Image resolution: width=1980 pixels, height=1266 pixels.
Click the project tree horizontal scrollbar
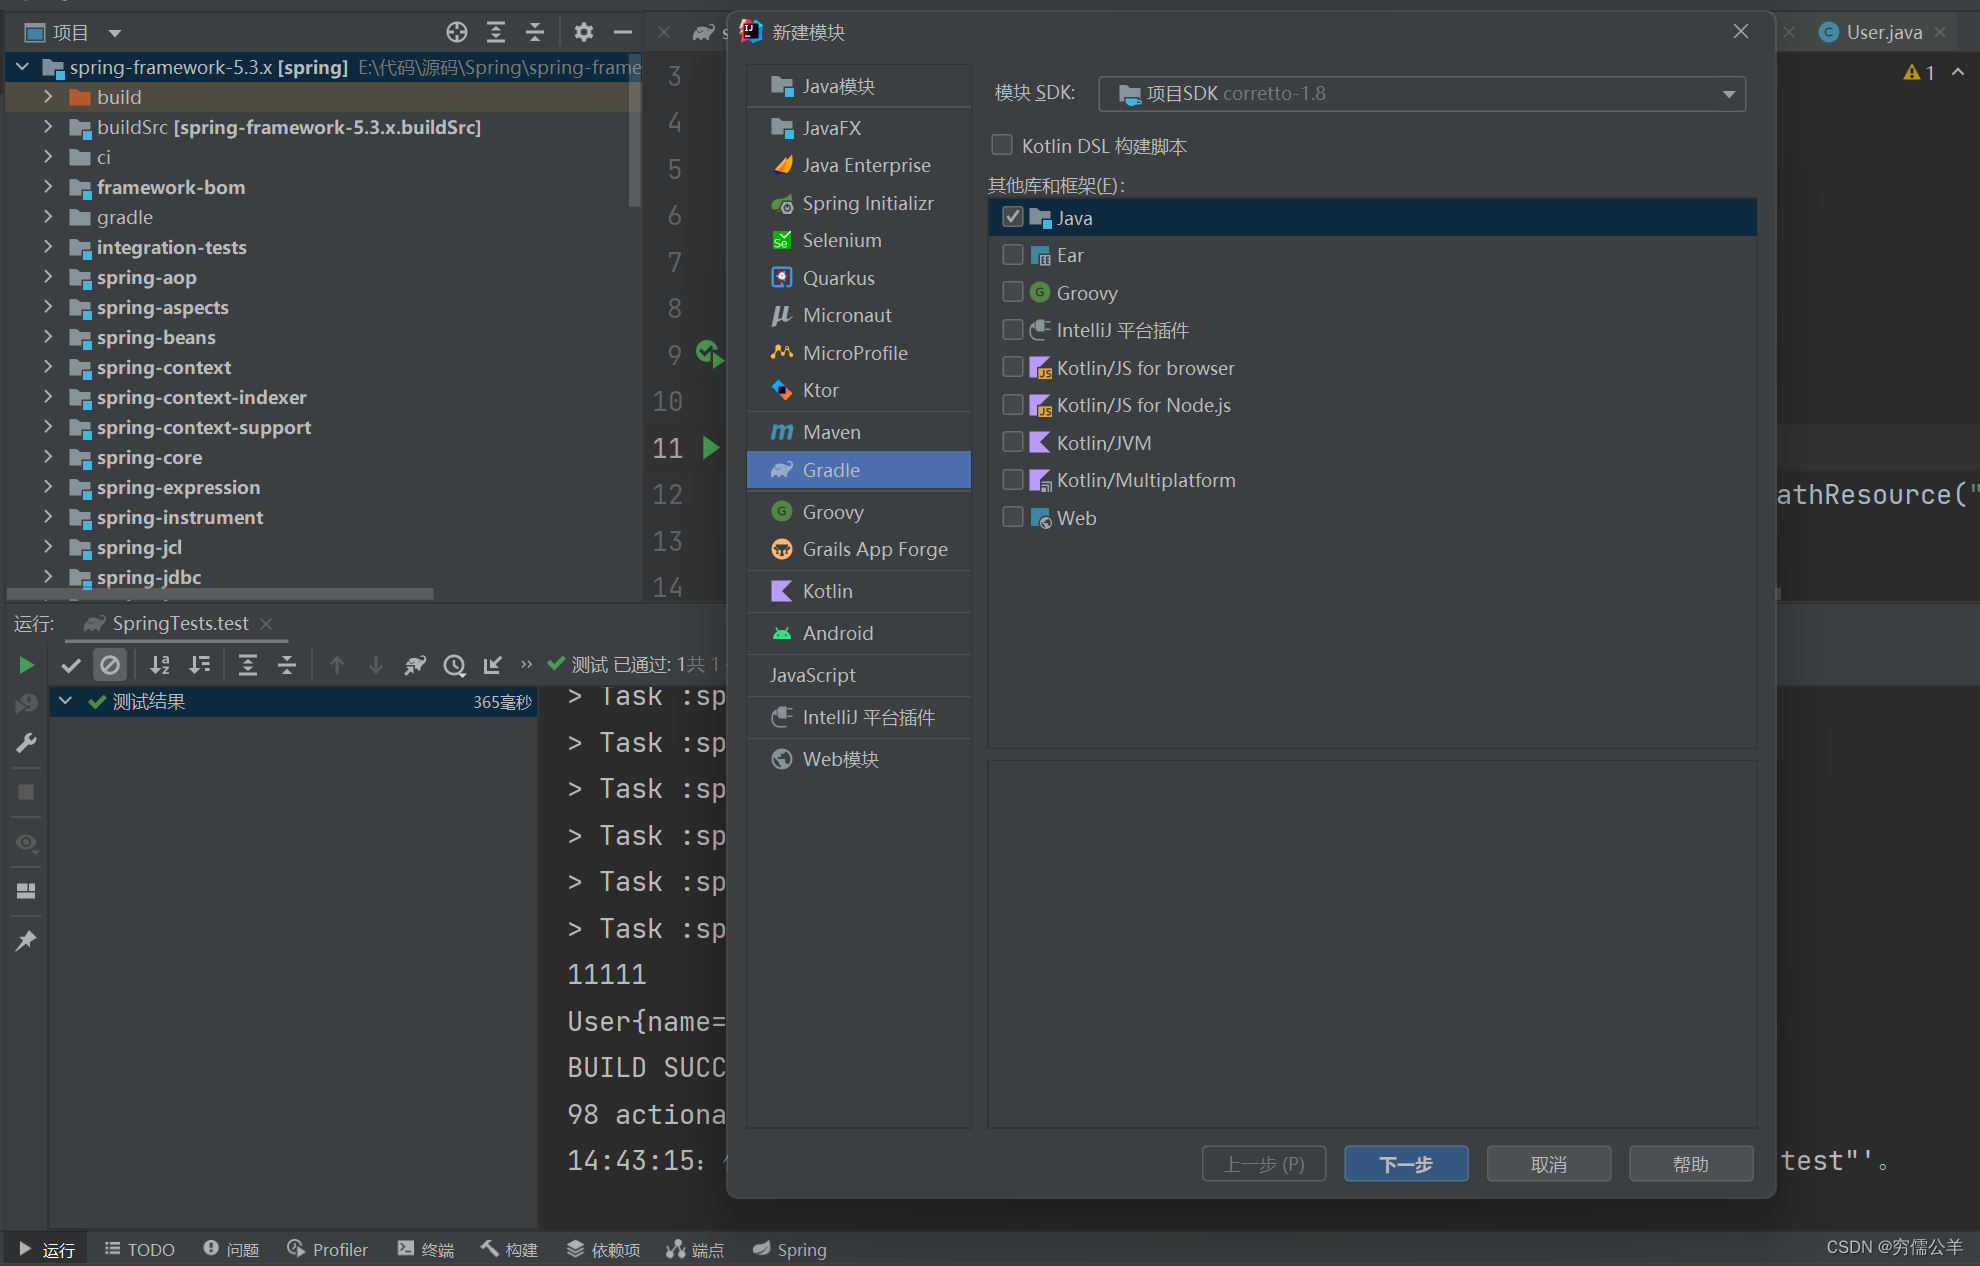[x=220, y=593]
